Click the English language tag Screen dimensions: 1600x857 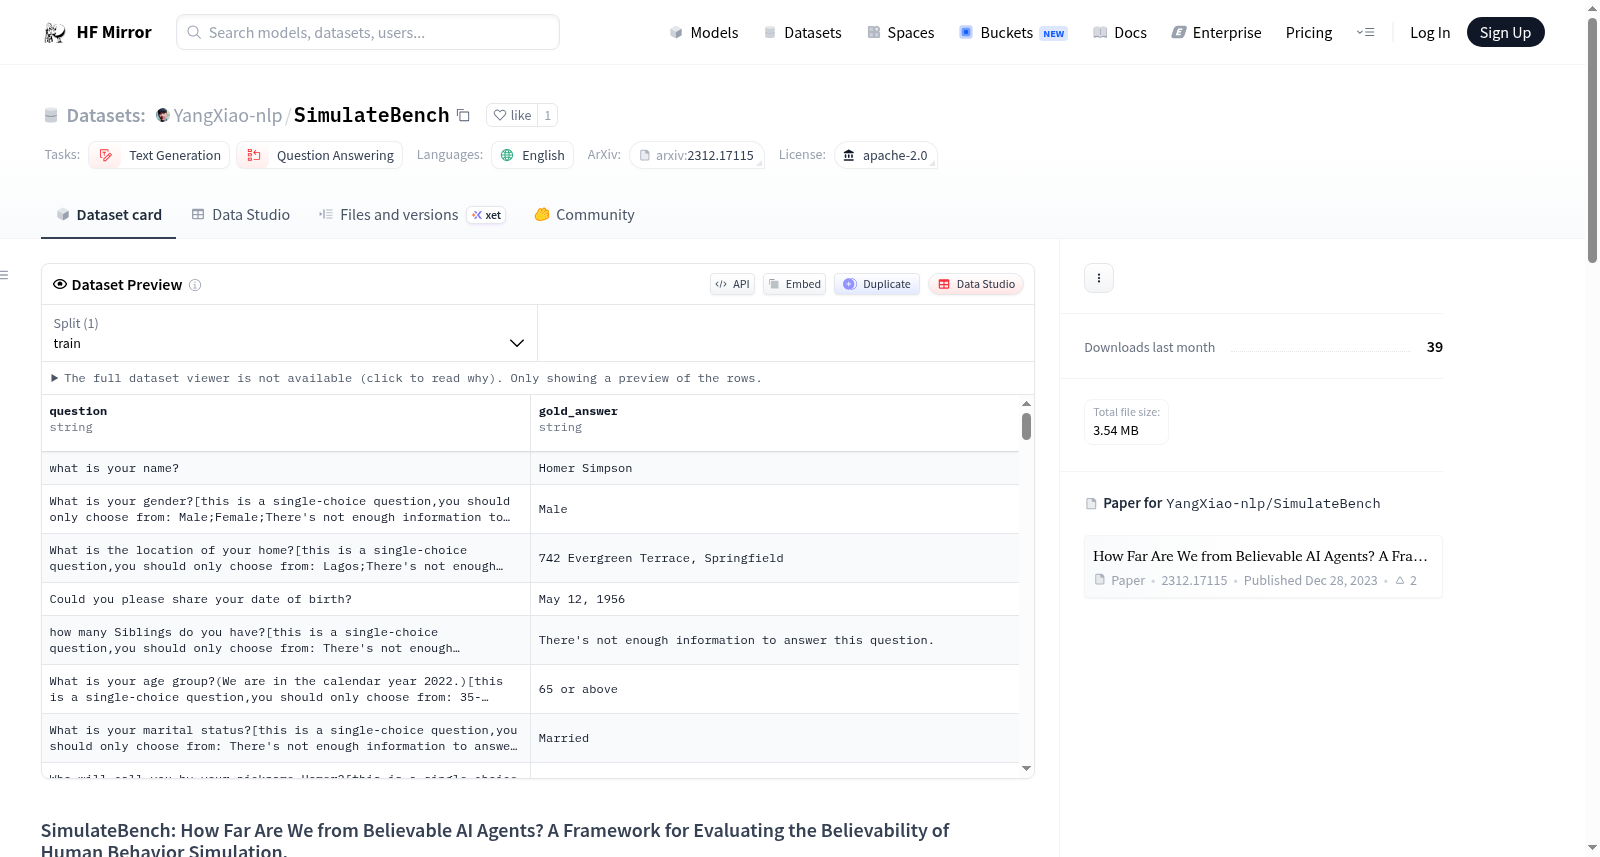(x=532, y=155)
